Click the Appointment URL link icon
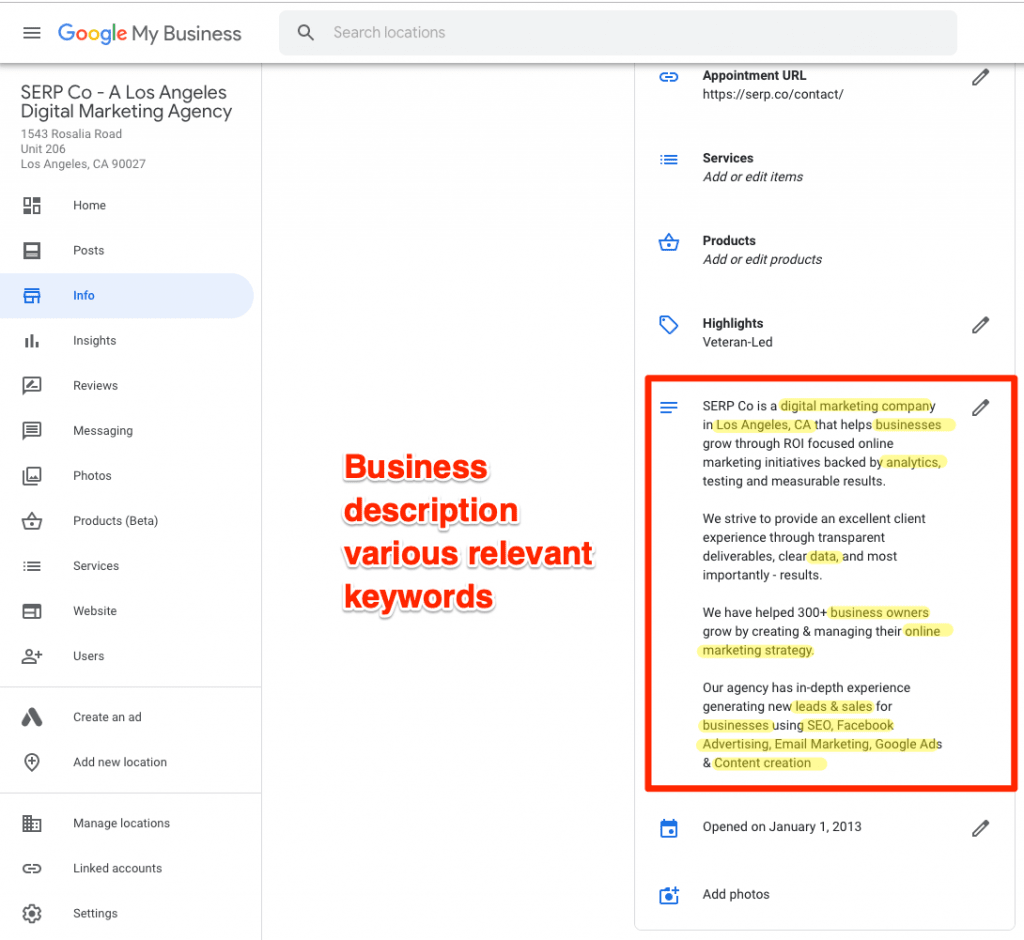 [669, 77]
